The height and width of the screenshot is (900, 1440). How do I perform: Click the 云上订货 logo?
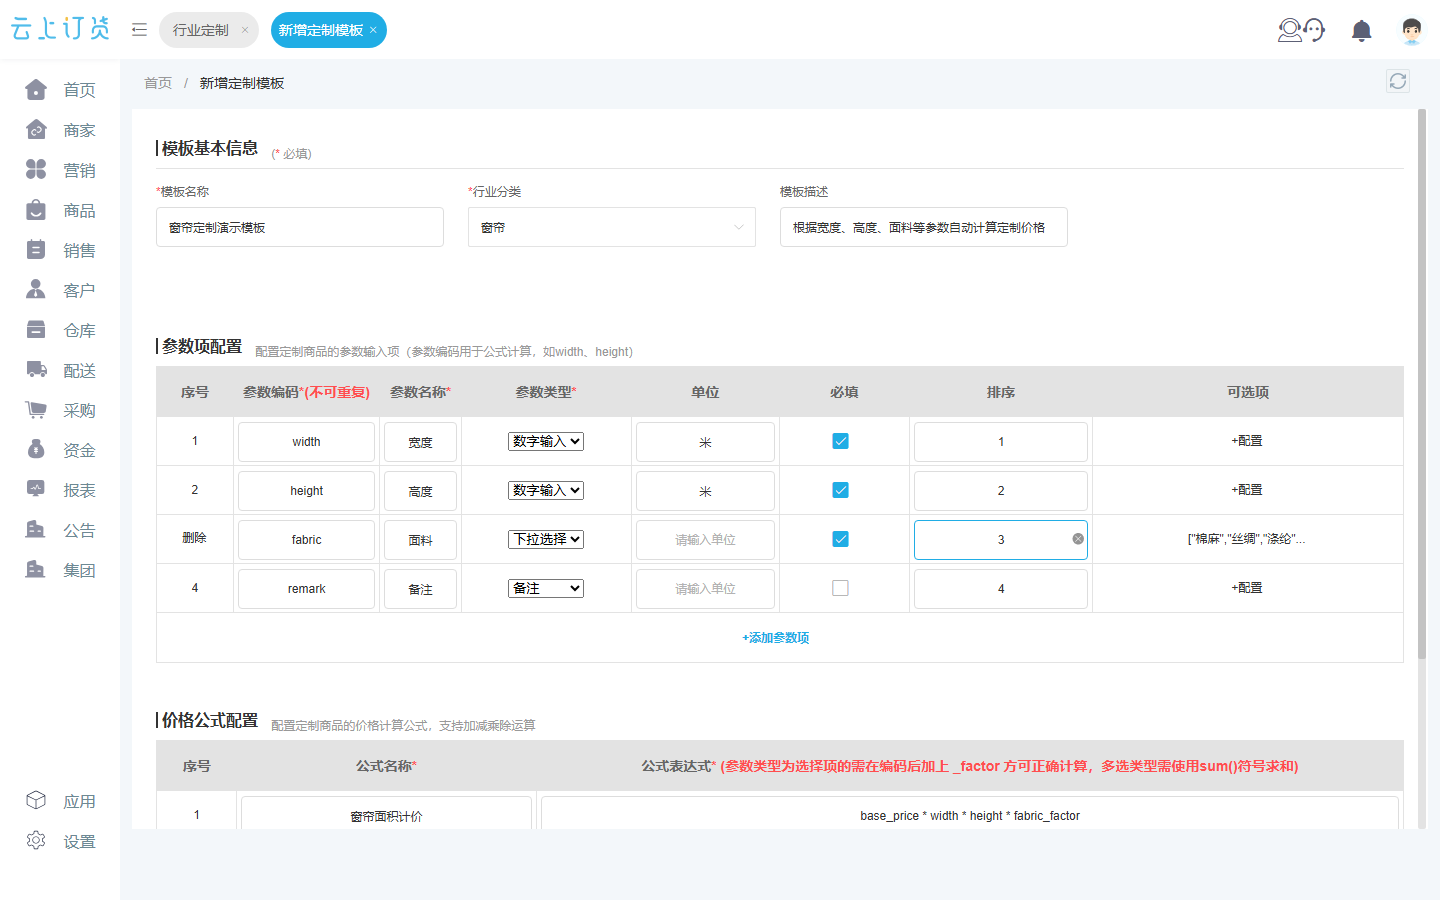(60, 29)
